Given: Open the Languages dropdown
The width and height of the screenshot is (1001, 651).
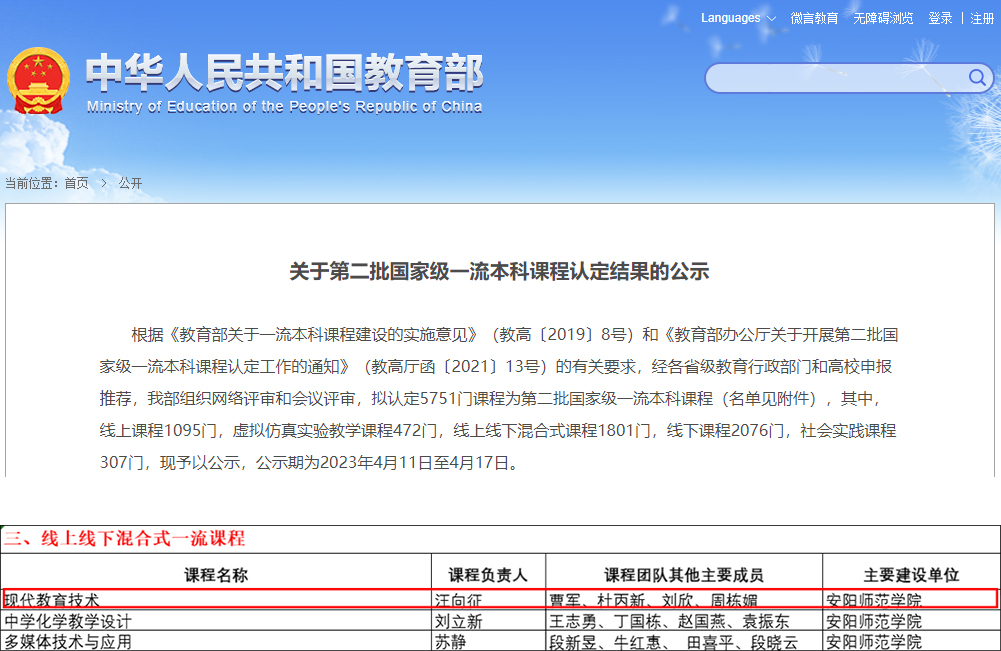Looking at the screenshot, I should (738, 18).
